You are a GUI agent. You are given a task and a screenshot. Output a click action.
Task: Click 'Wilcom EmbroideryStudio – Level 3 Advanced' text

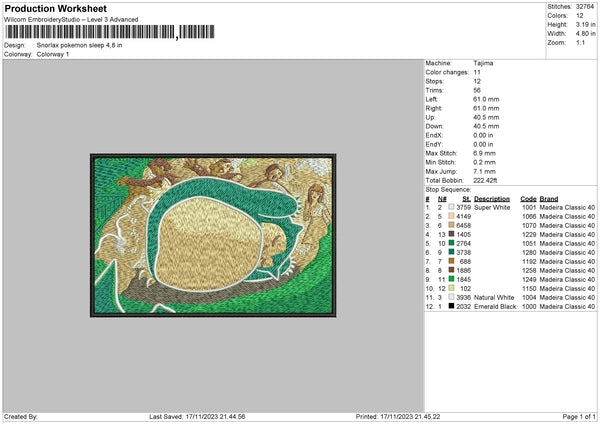point(71,20)
